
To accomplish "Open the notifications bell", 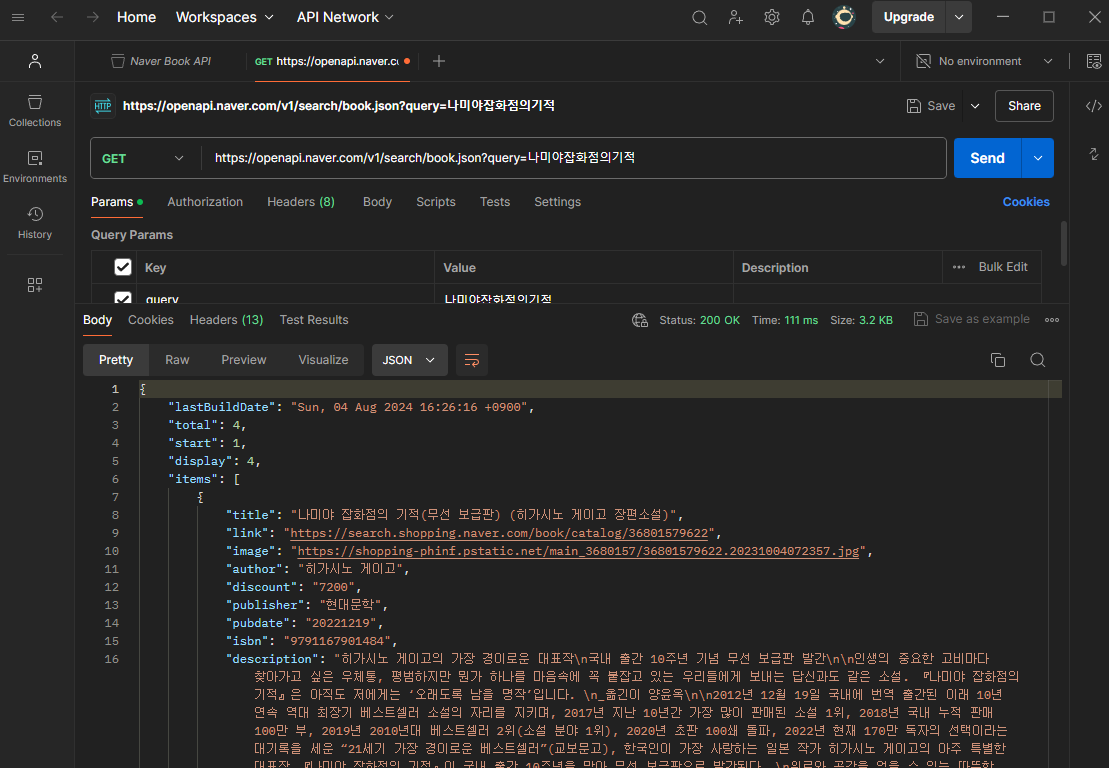I will click(x=808, y=18).
